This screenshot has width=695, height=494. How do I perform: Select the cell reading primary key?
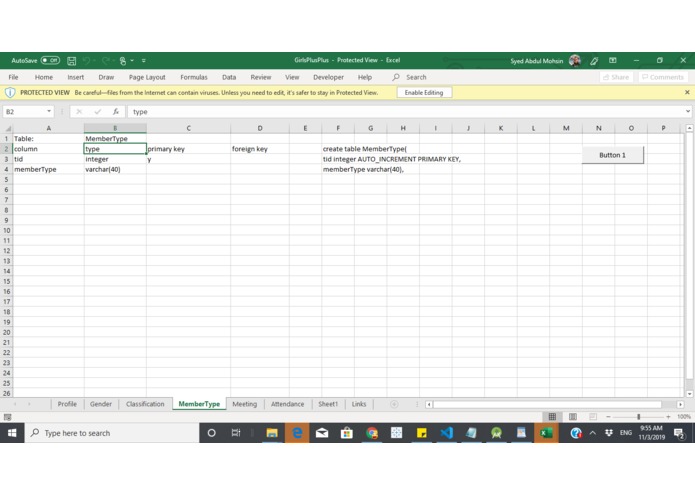pyautogui.click(x=188, y=149)
